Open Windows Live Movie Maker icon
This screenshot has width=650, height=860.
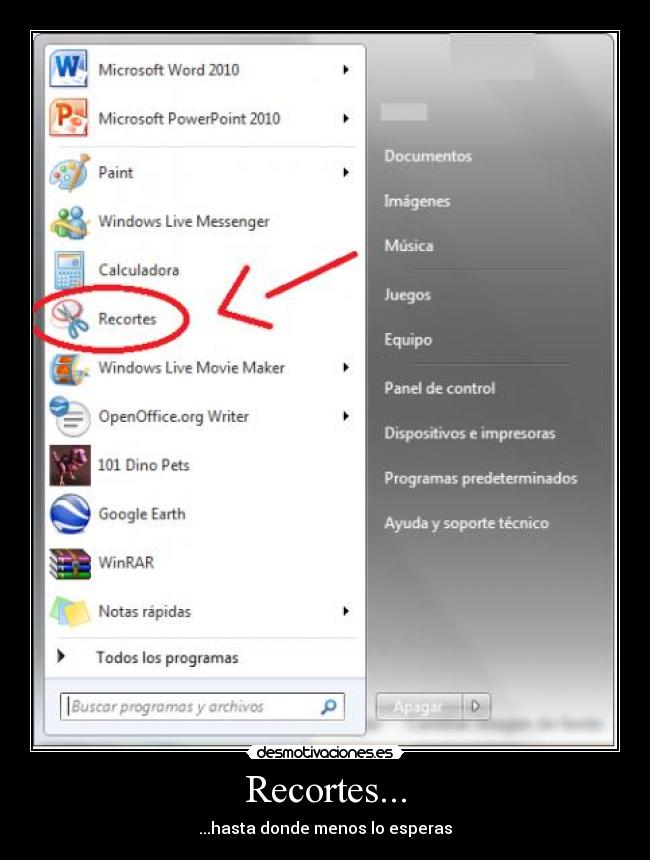tap(69, 368)
